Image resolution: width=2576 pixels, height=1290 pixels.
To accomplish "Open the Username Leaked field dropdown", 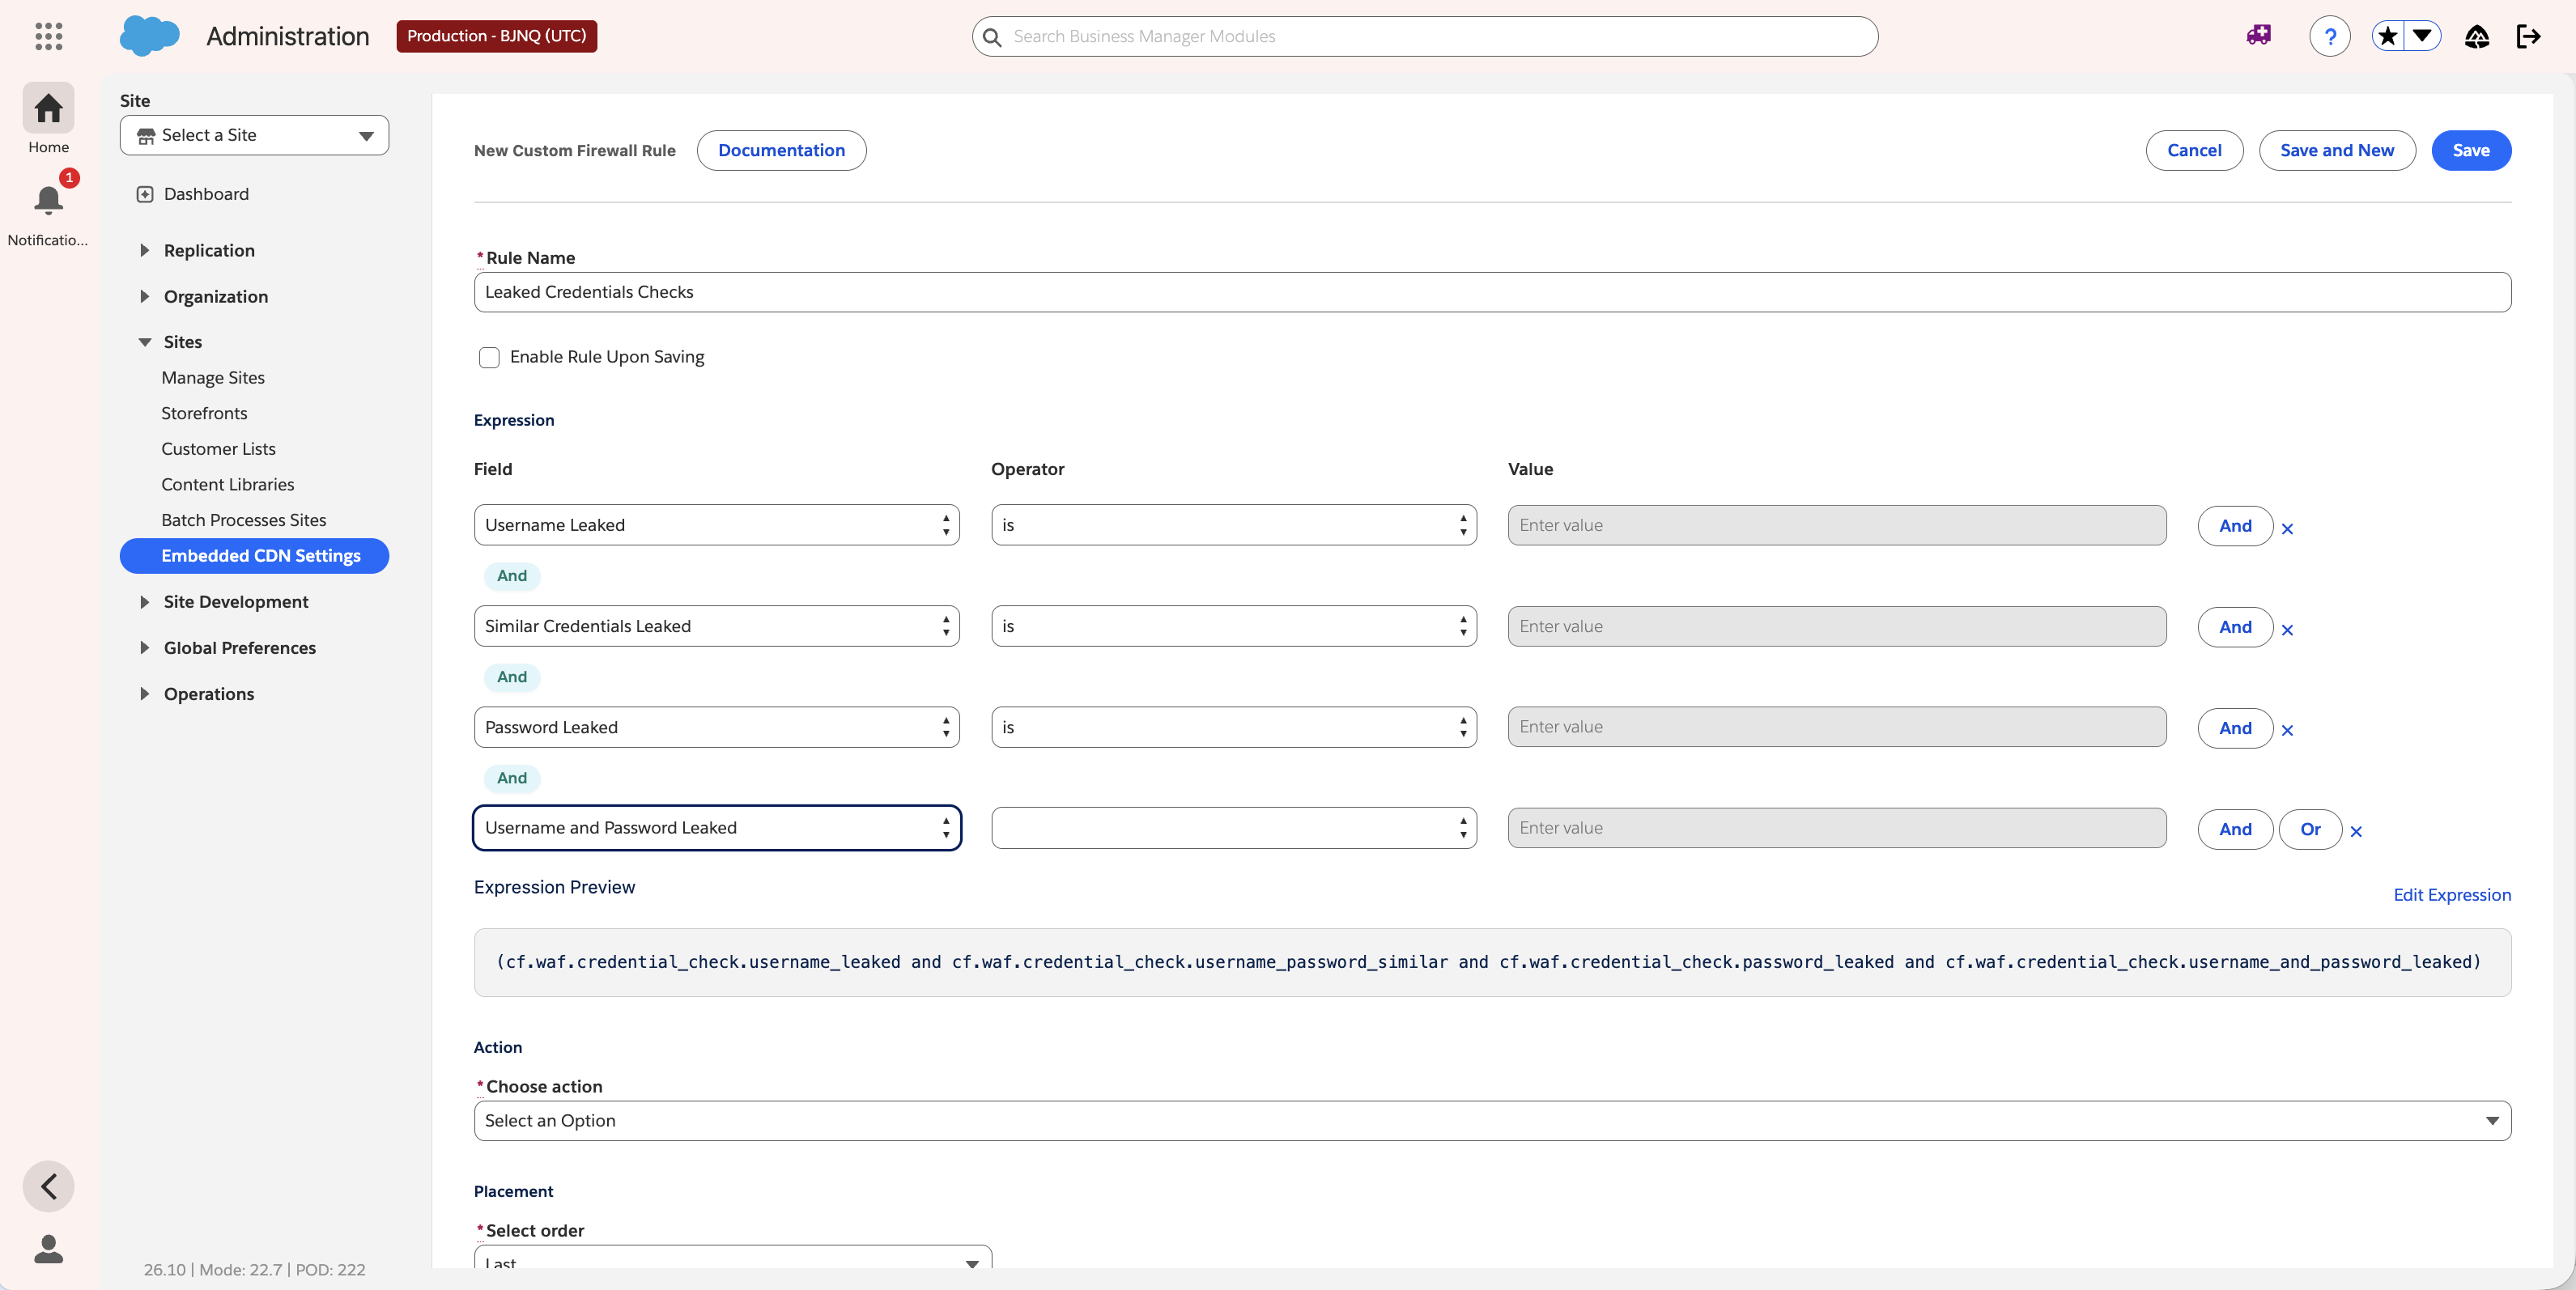I will [716, 525].
